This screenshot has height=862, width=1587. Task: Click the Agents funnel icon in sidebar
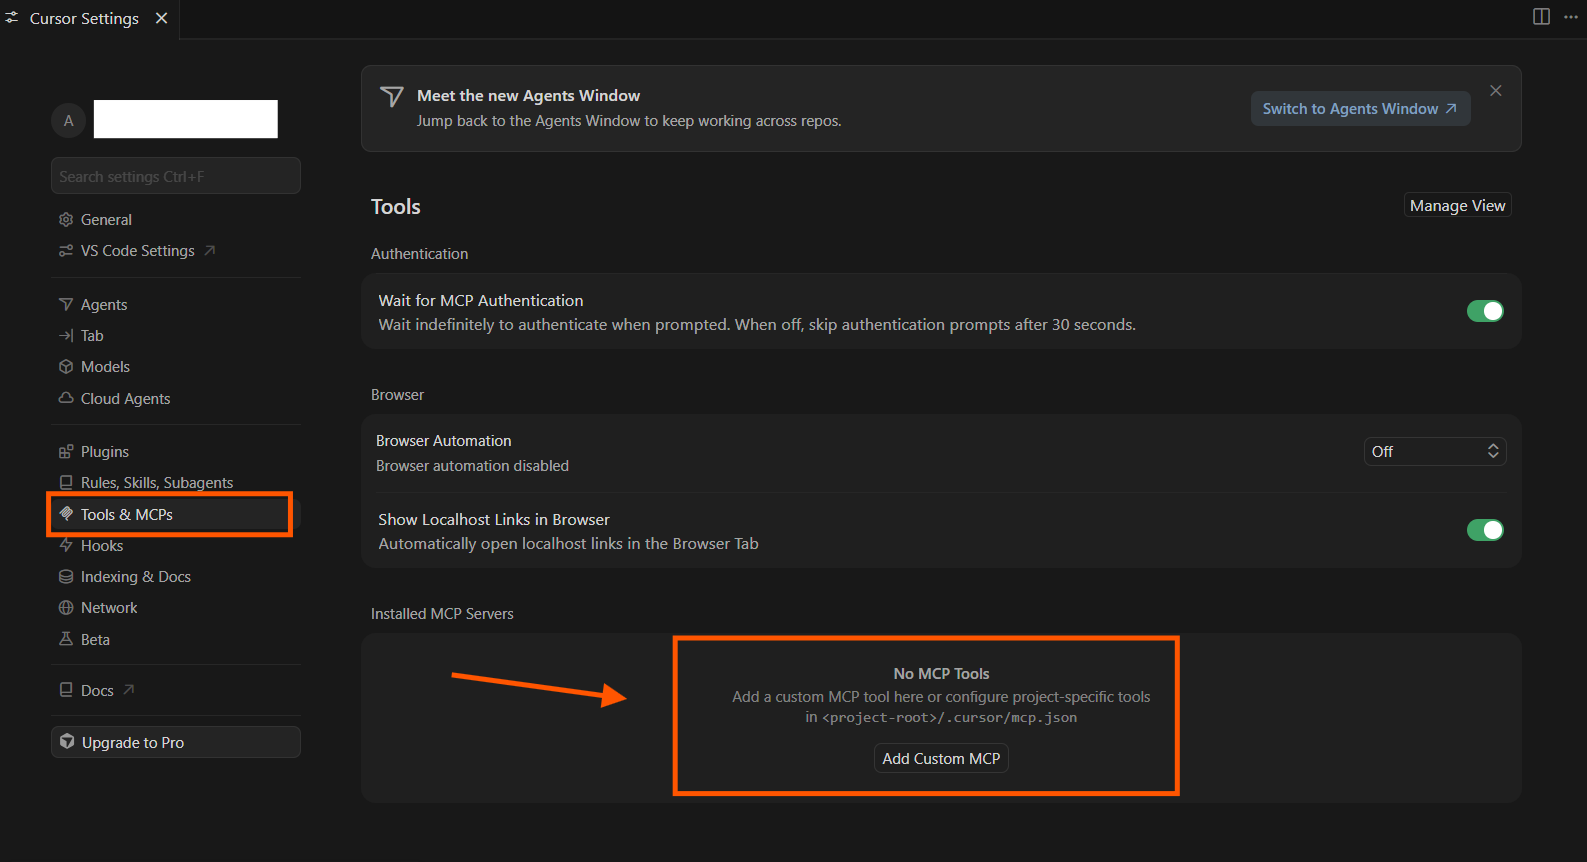pyautogui.click(x=66, y=304)
